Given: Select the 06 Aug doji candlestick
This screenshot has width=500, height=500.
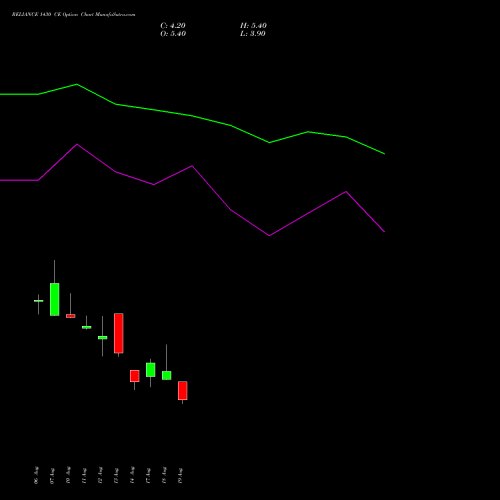Looking at the screenshot, I should pos(38,301).
